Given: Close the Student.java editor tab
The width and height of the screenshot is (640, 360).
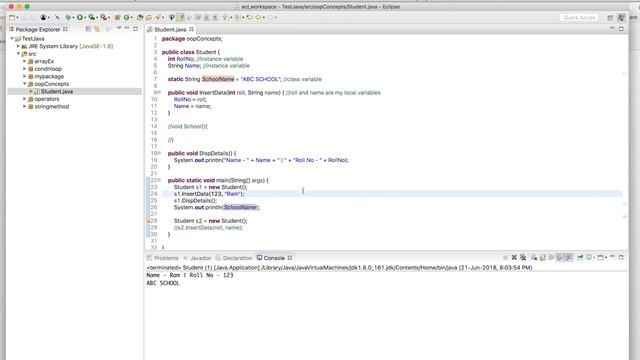Looking at the screenshot, I should 191,29.
